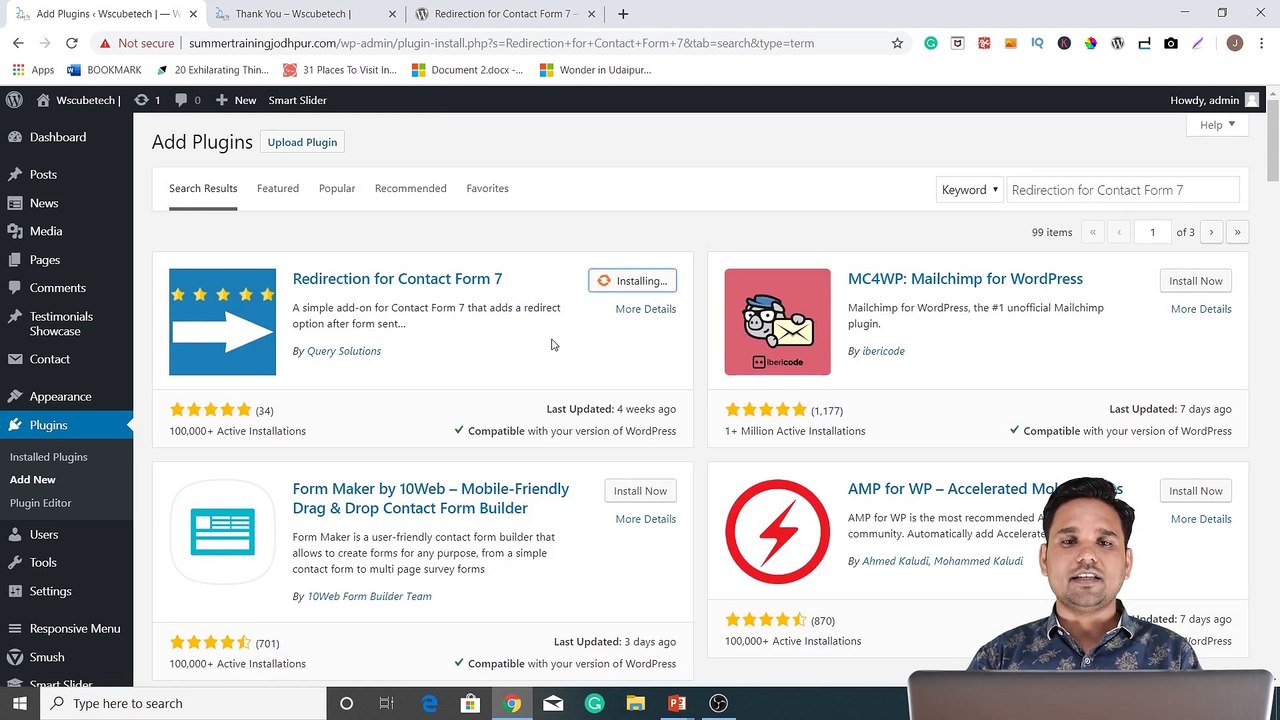Open a new Chrome tab
The image size is (1280, 720).
[x=623, y=14]
